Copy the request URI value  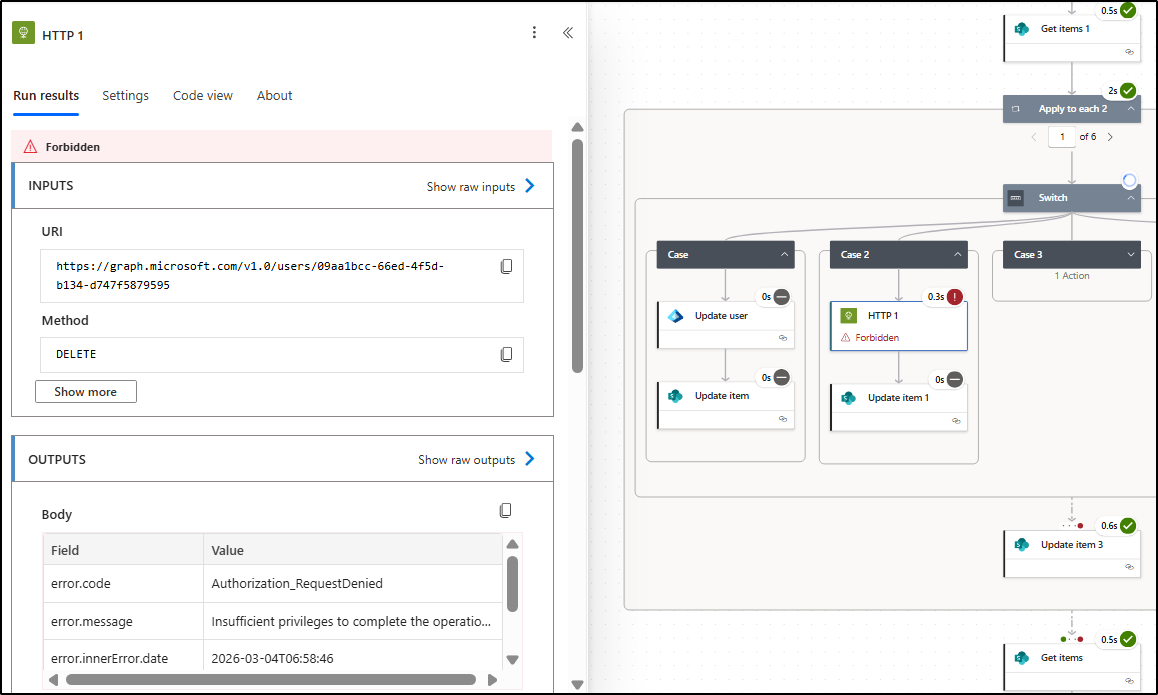(507, 266)
